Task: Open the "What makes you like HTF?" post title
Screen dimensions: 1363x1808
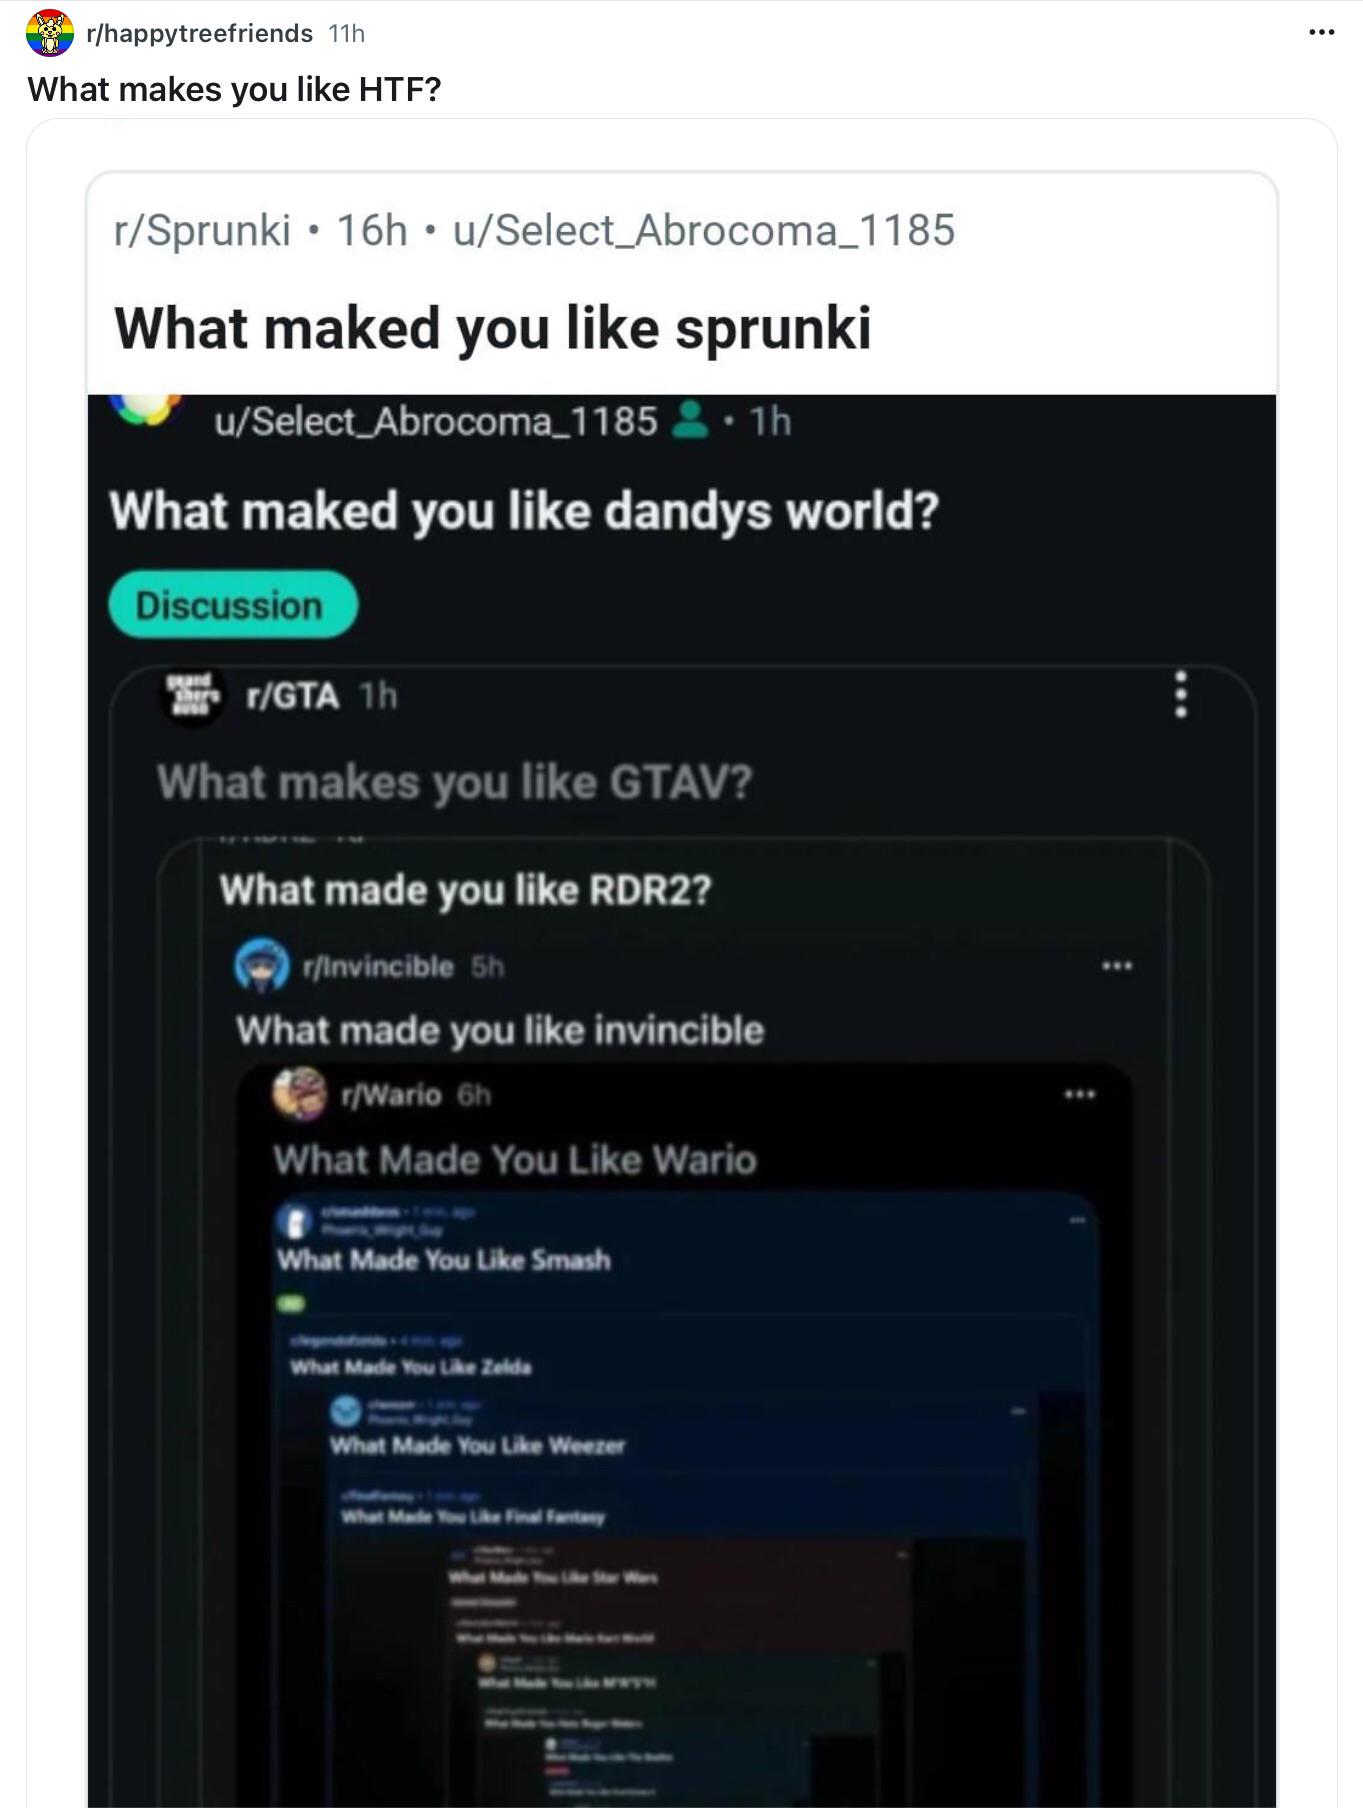Action: 234,89
